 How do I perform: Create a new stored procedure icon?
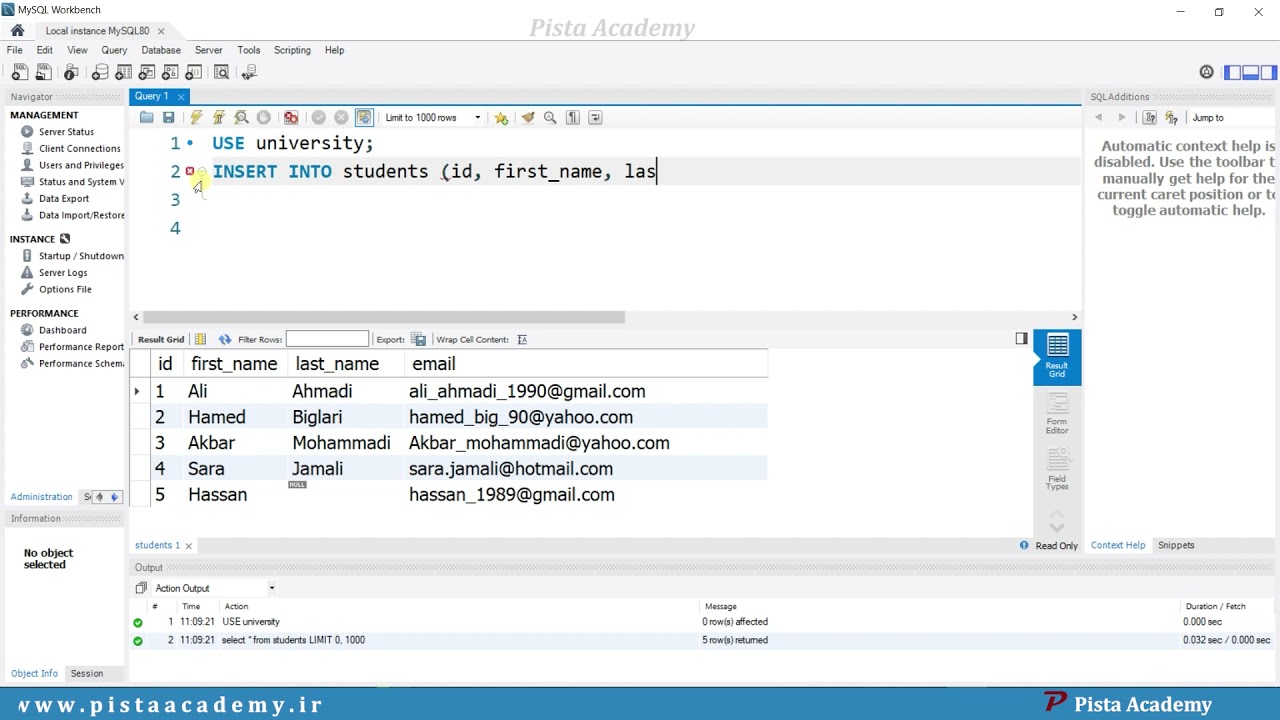click(x=171, y=72)
